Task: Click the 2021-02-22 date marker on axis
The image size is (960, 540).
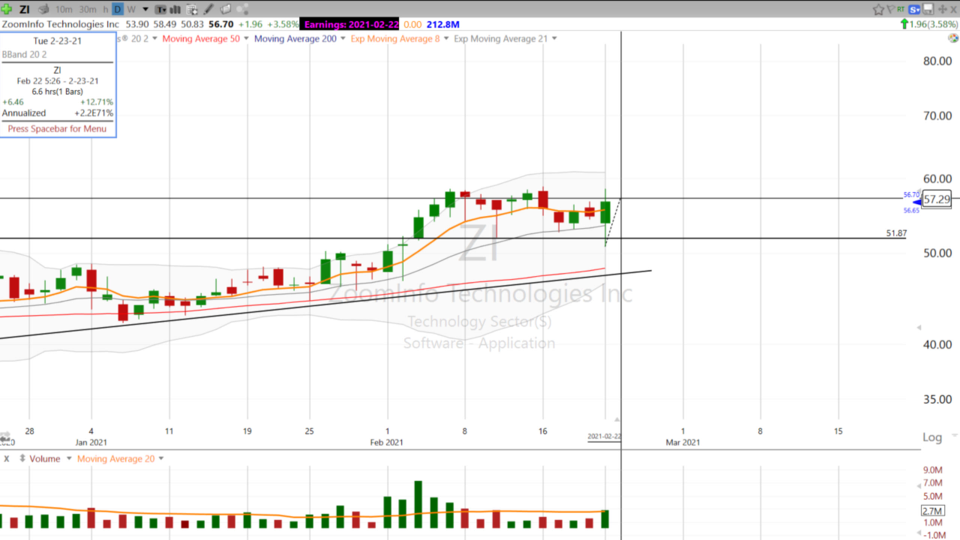Action: pyautogui.click(x=604, y=437)
